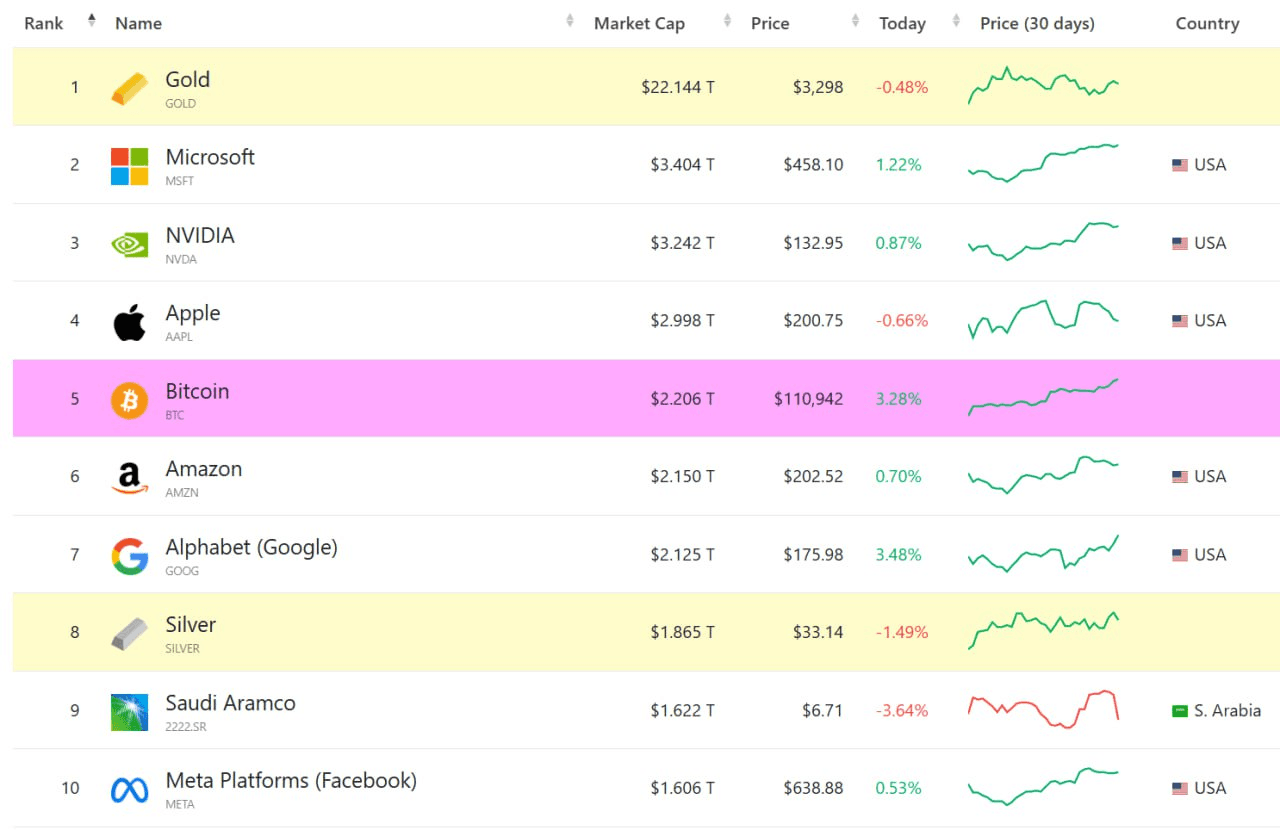The width and height of the screenshot is (1280, 830).
Task: Open the Microsoft company link
Action: tap(210, 157)
